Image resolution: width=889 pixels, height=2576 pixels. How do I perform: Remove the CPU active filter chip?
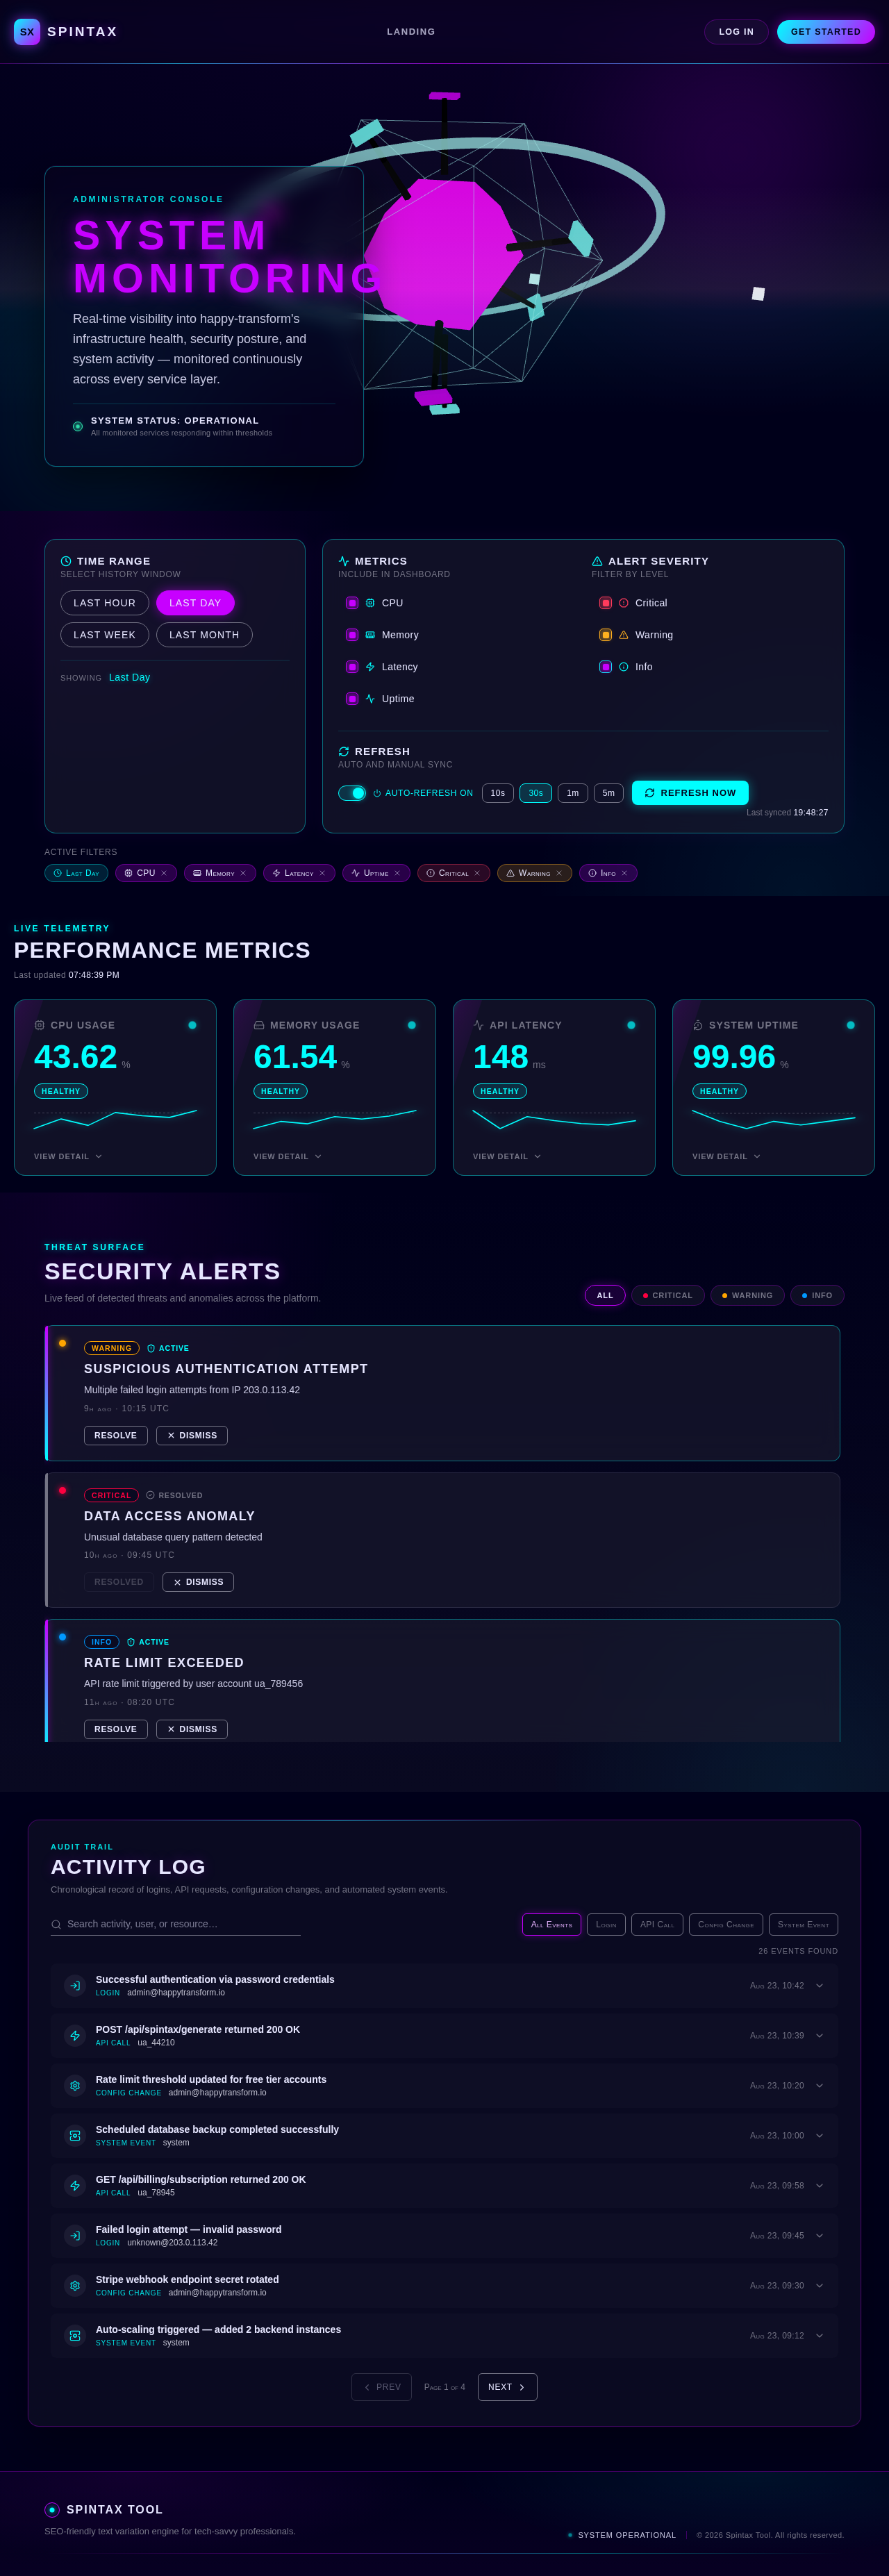point(164,873)
